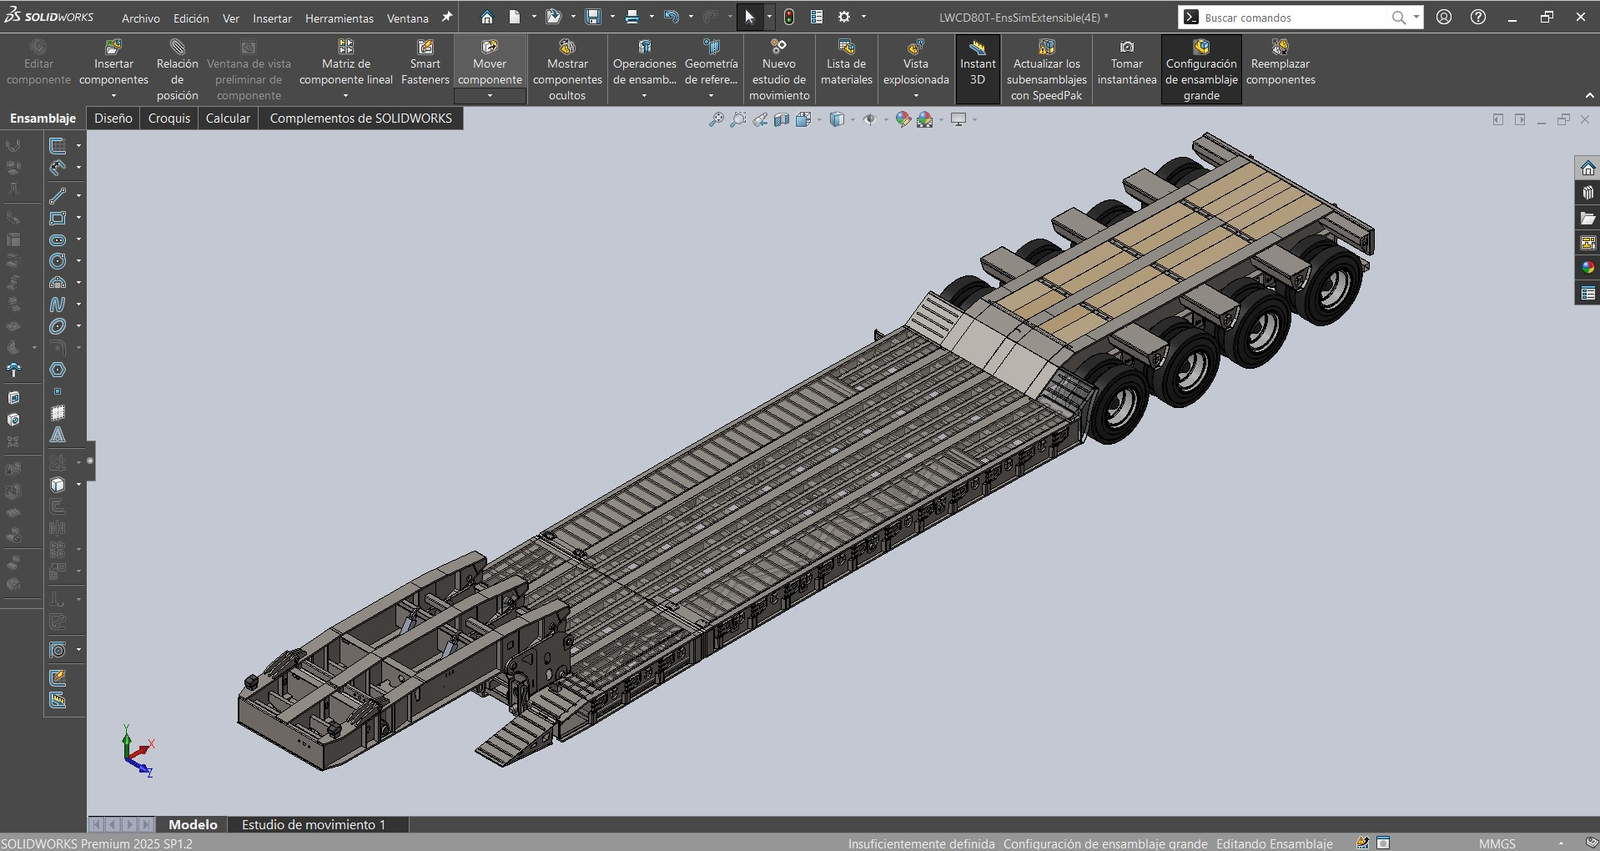The height and width of the screenshot is (851, 1600).
Task: Open the Insertar menu
Action: pyautogui.click(x=272, y=18)
